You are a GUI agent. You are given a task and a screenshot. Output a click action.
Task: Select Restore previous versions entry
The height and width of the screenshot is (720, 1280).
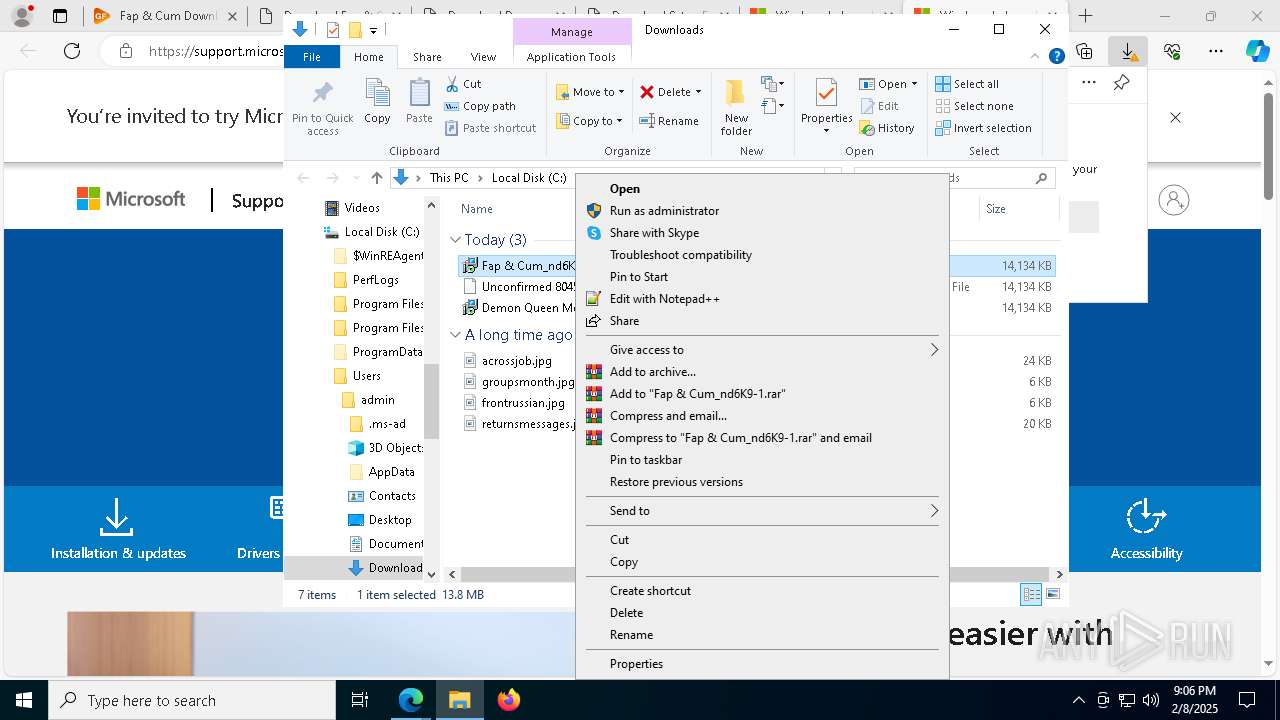point(760,482)
